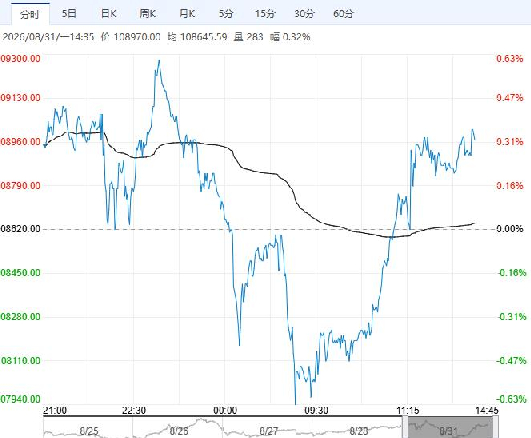The height and width of the screenshot is (438, 531).
Task: Switch to the 周K weekly tab
Action: 148,14
